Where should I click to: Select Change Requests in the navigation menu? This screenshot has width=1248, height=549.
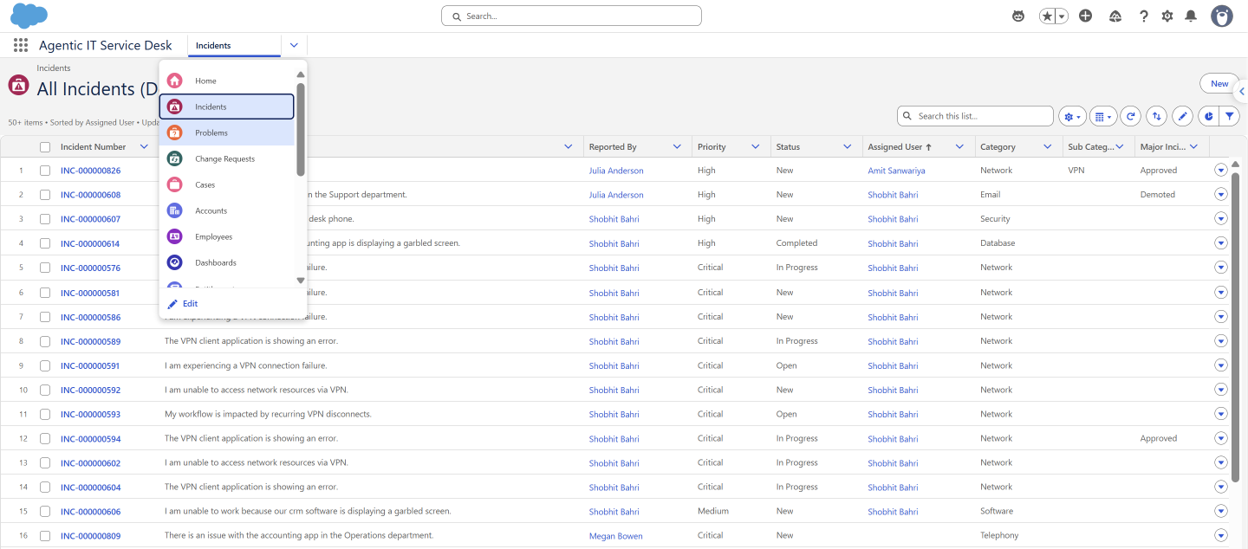[227, 159]
